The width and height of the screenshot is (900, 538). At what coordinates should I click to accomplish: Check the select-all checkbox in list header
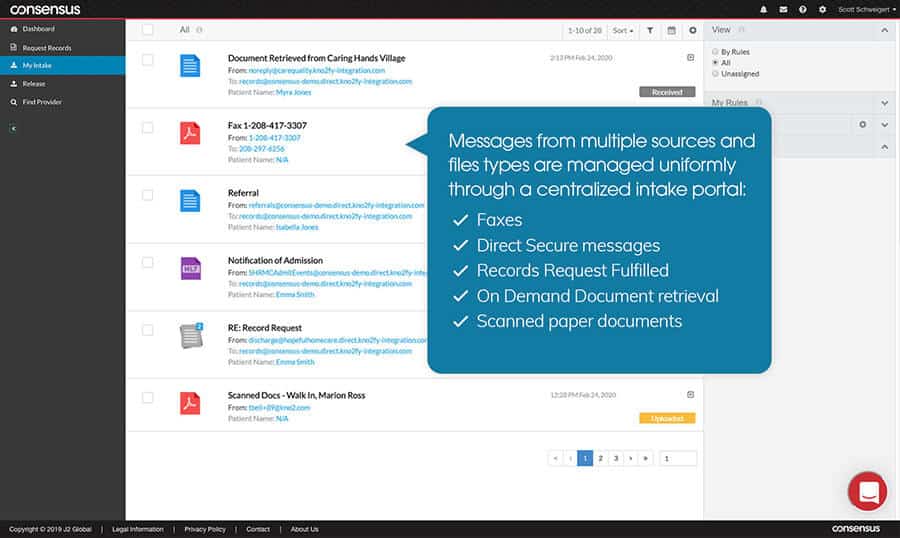(148, 30)
